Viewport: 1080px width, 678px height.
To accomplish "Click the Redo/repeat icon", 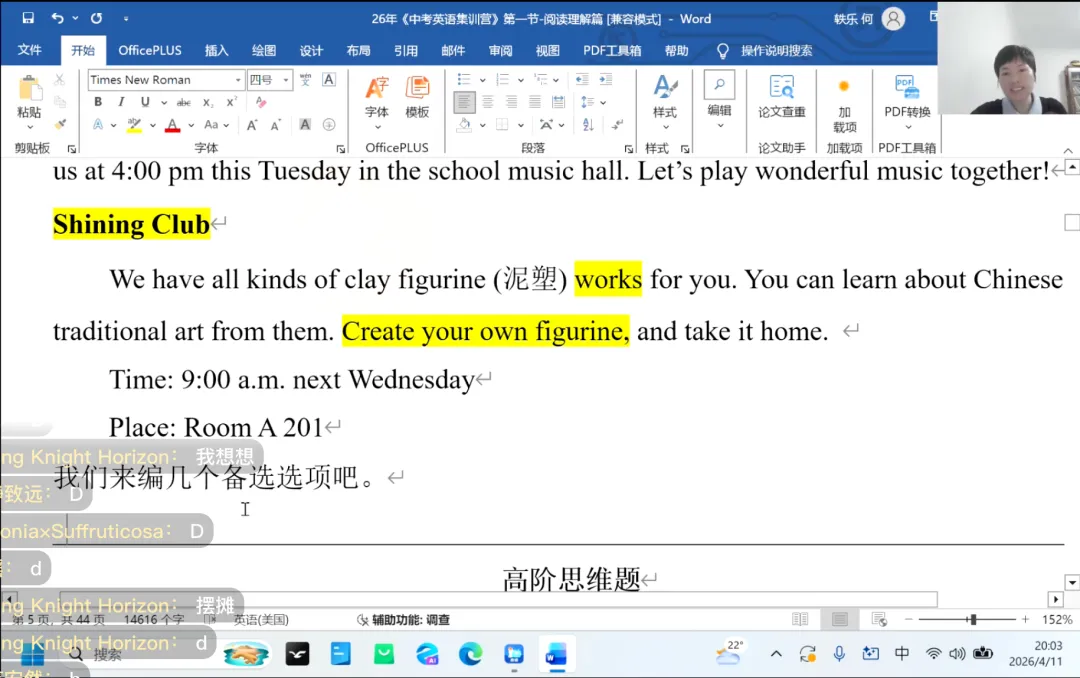I will click(96, 18).
